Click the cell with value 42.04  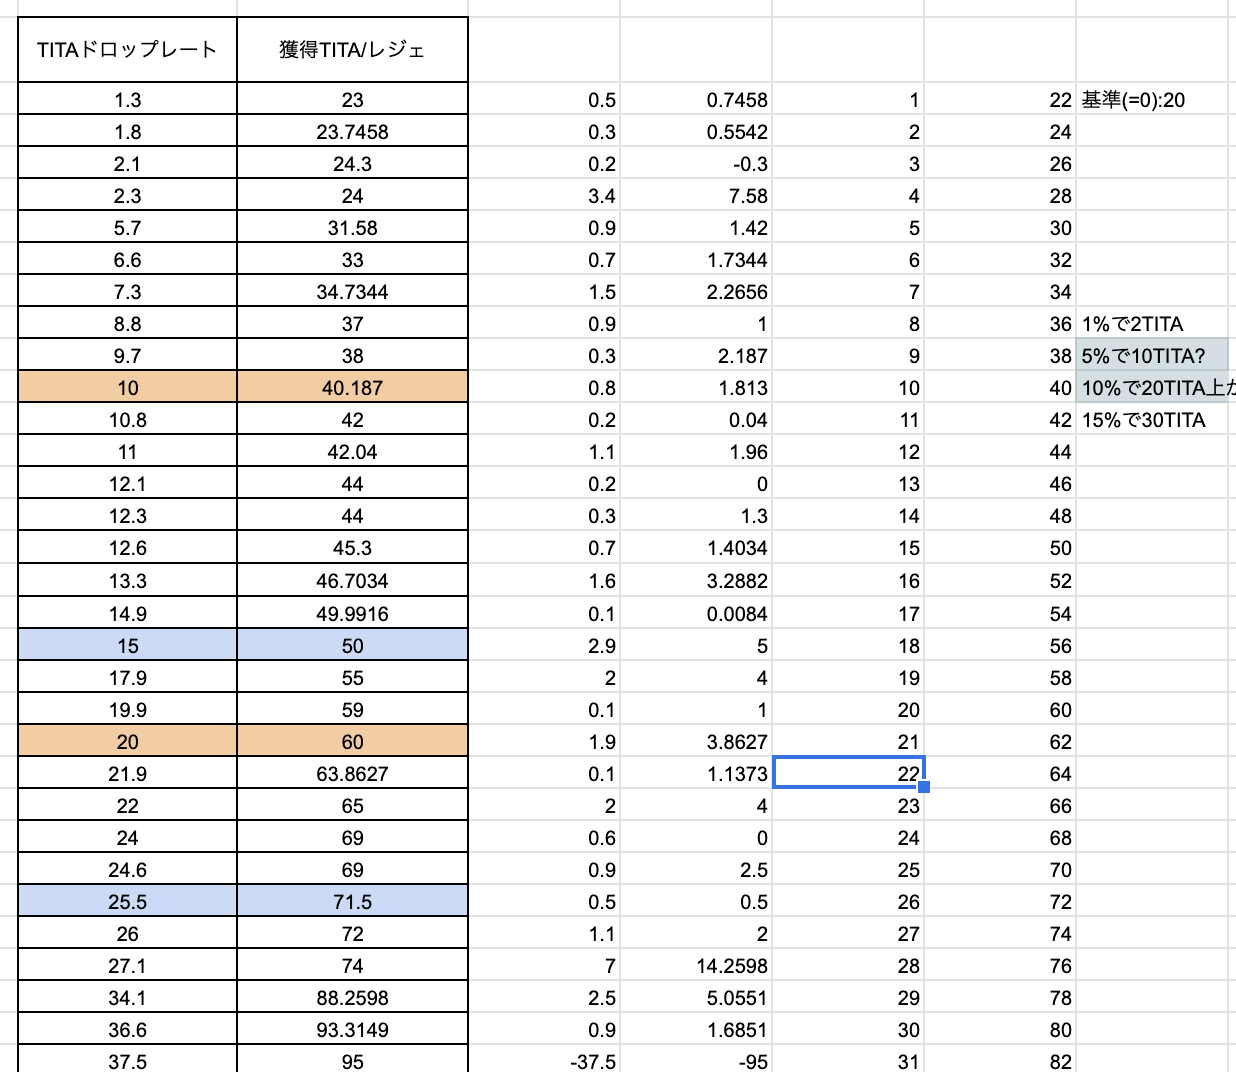tap(353, 451)
